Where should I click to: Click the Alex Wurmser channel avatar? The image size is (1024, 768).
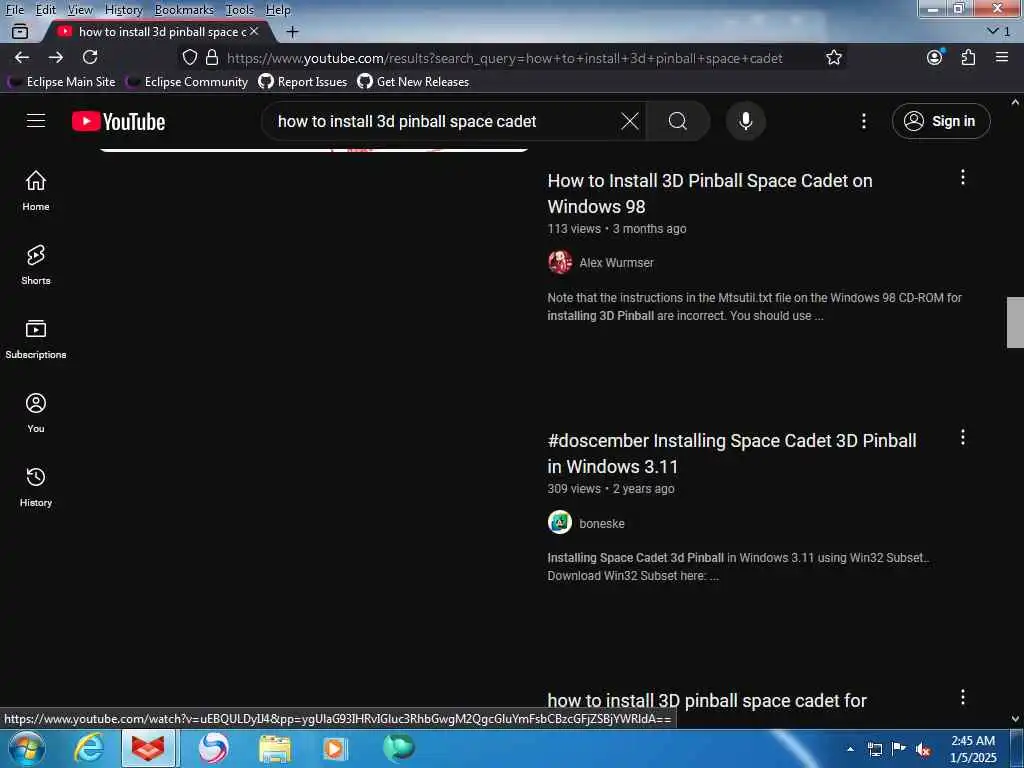[x=560, y=263]
